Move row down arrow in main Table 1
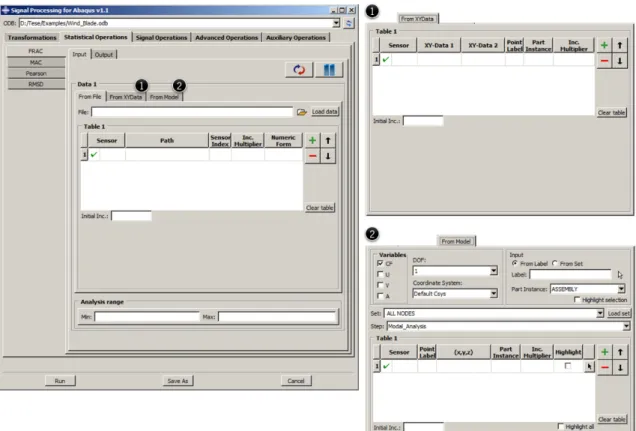The height and width of the screenshot is (431, 636). pos(328,156)
